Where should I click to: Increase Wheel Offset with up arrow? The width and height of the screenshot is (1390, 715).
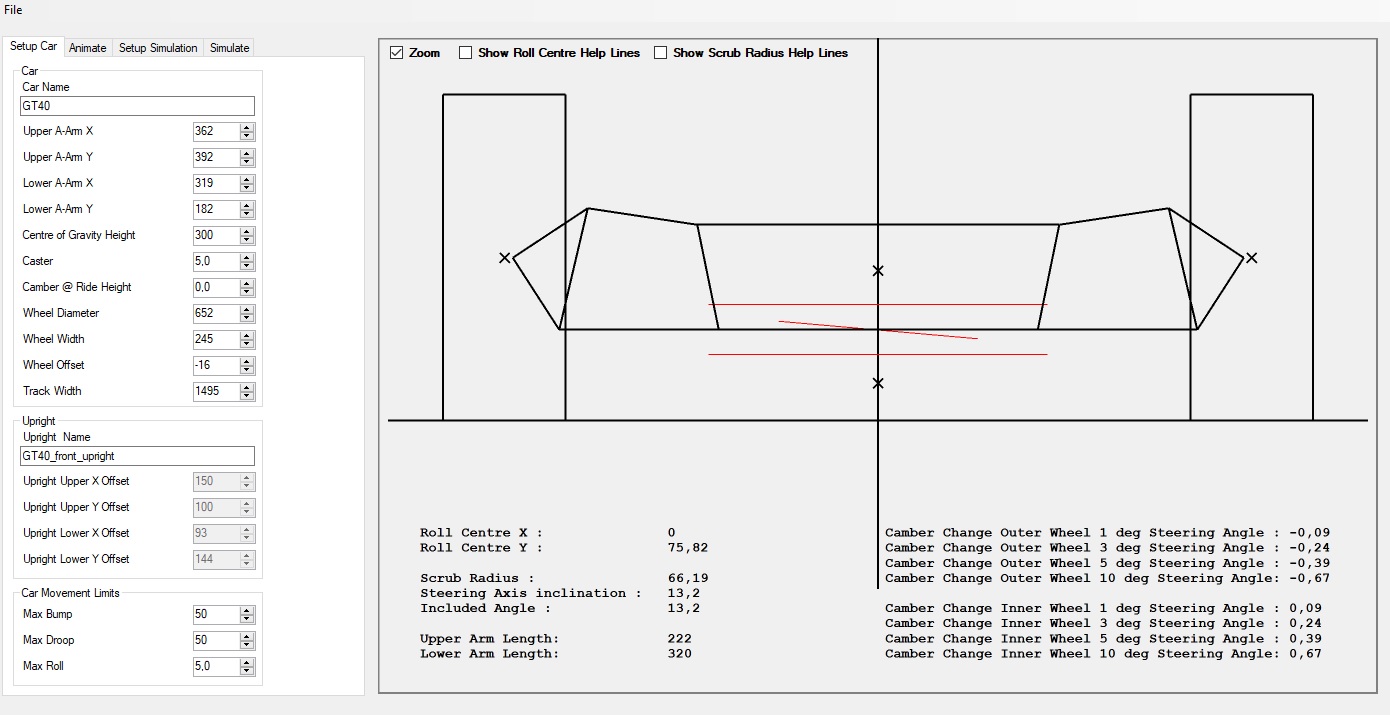pos(247,361)
